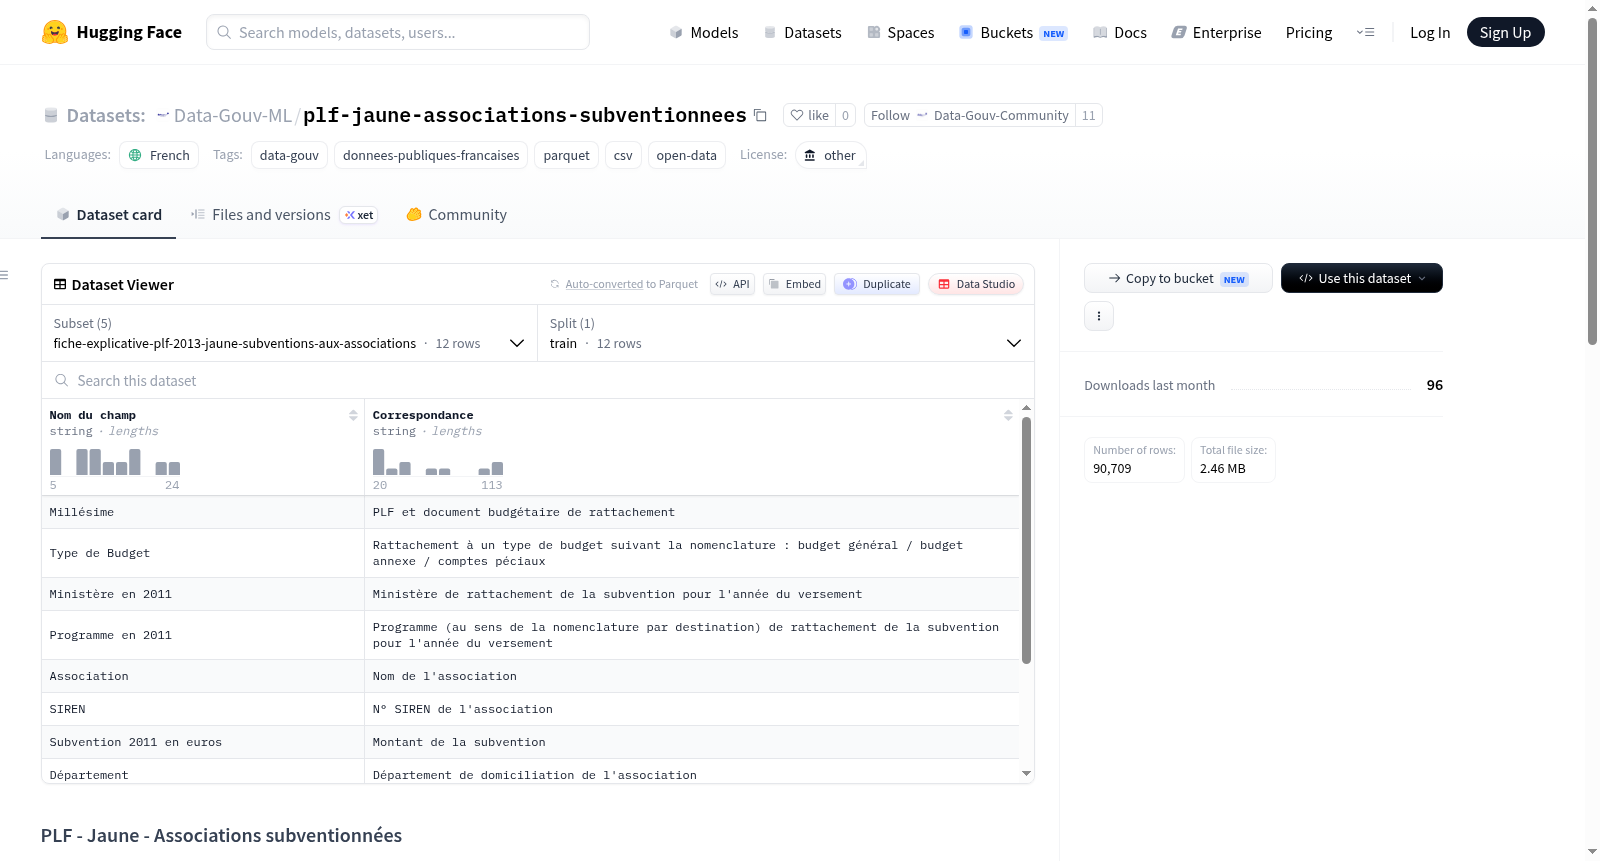Click the Duplicate button

877,284
